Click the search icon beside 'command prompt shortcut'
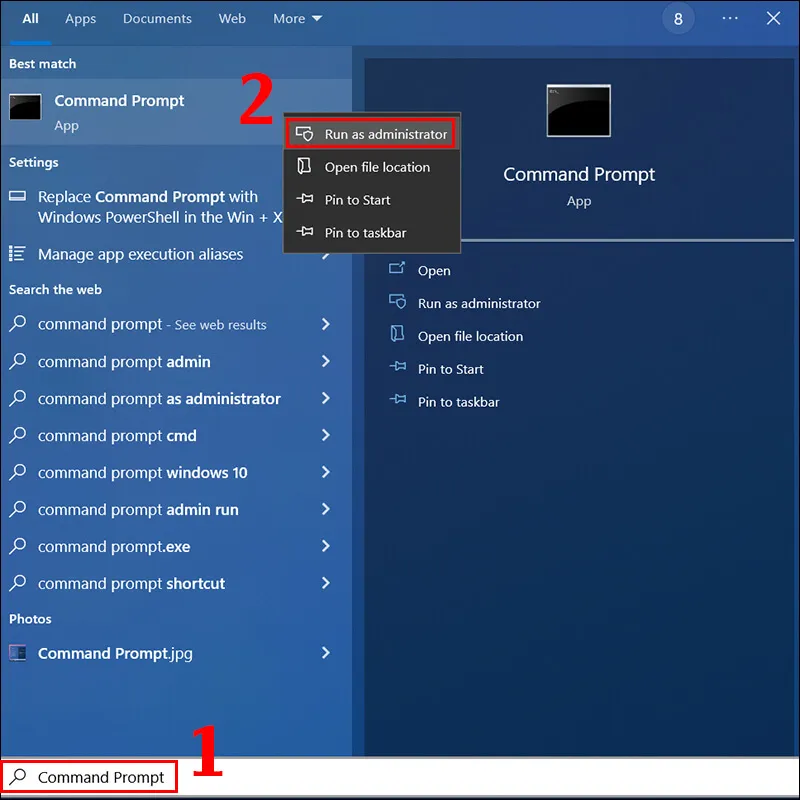The height and width of the screenshot is (800, 800). pyautogui.click(x=17, y=583)
